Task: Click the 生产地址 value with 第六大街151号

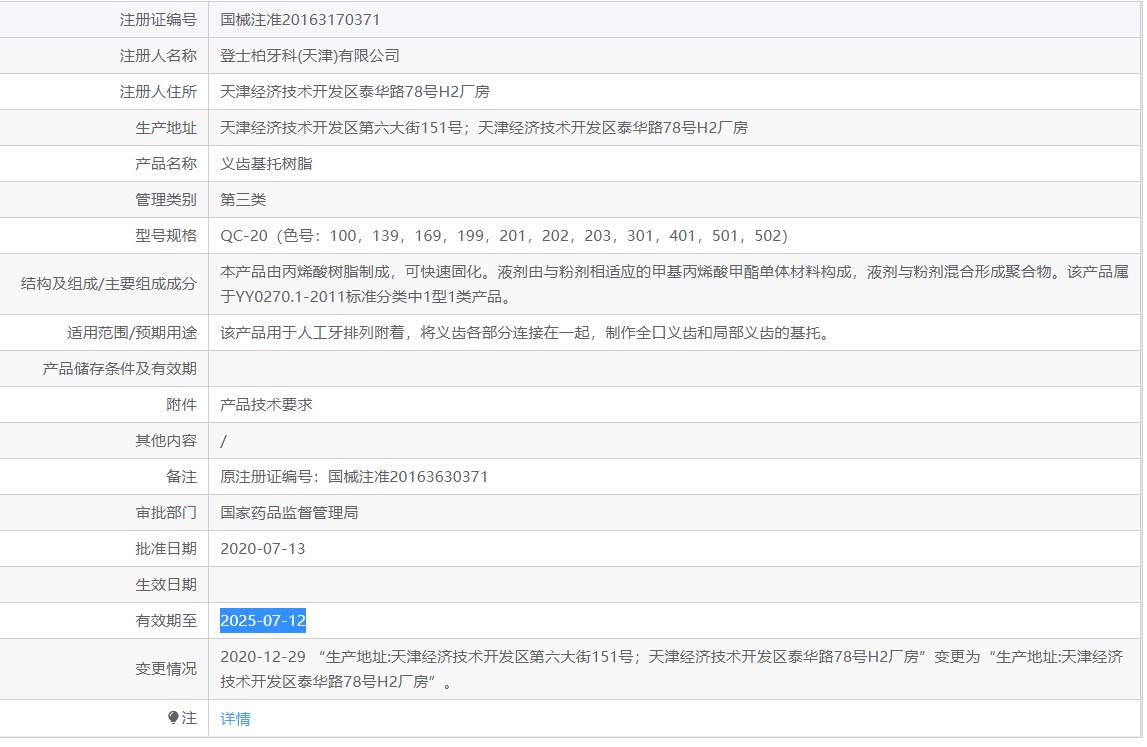Action: tap(484, 127)
